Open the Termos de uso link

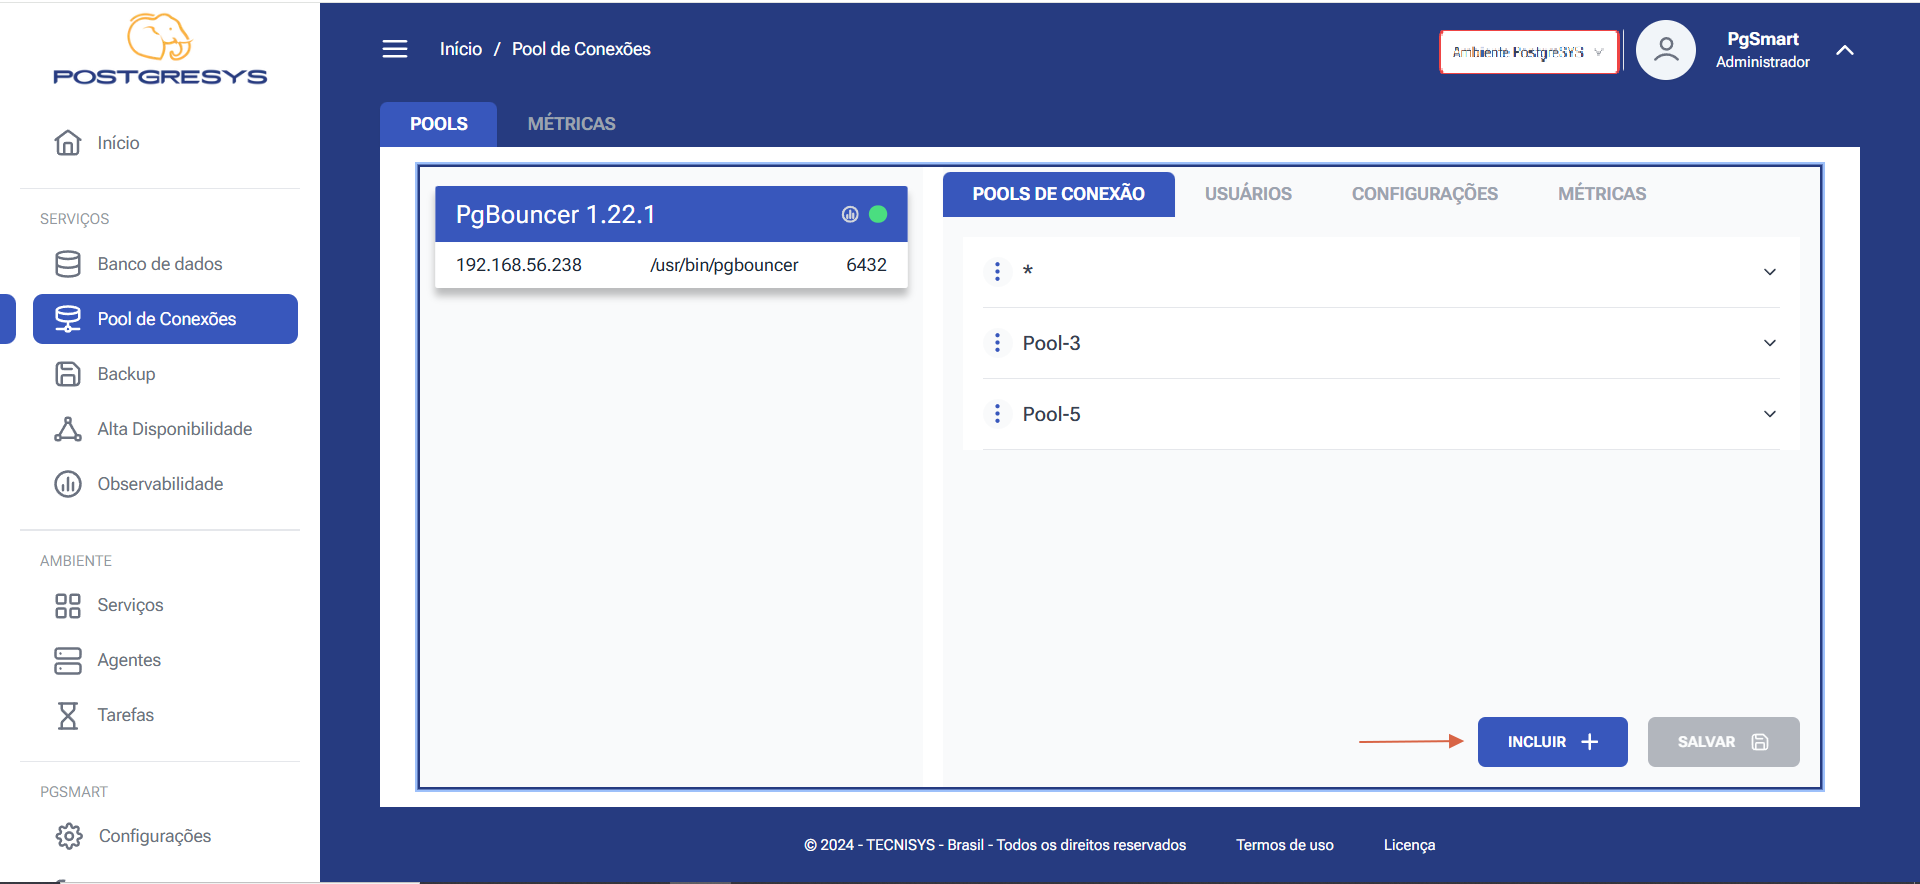coord(1285,845)
